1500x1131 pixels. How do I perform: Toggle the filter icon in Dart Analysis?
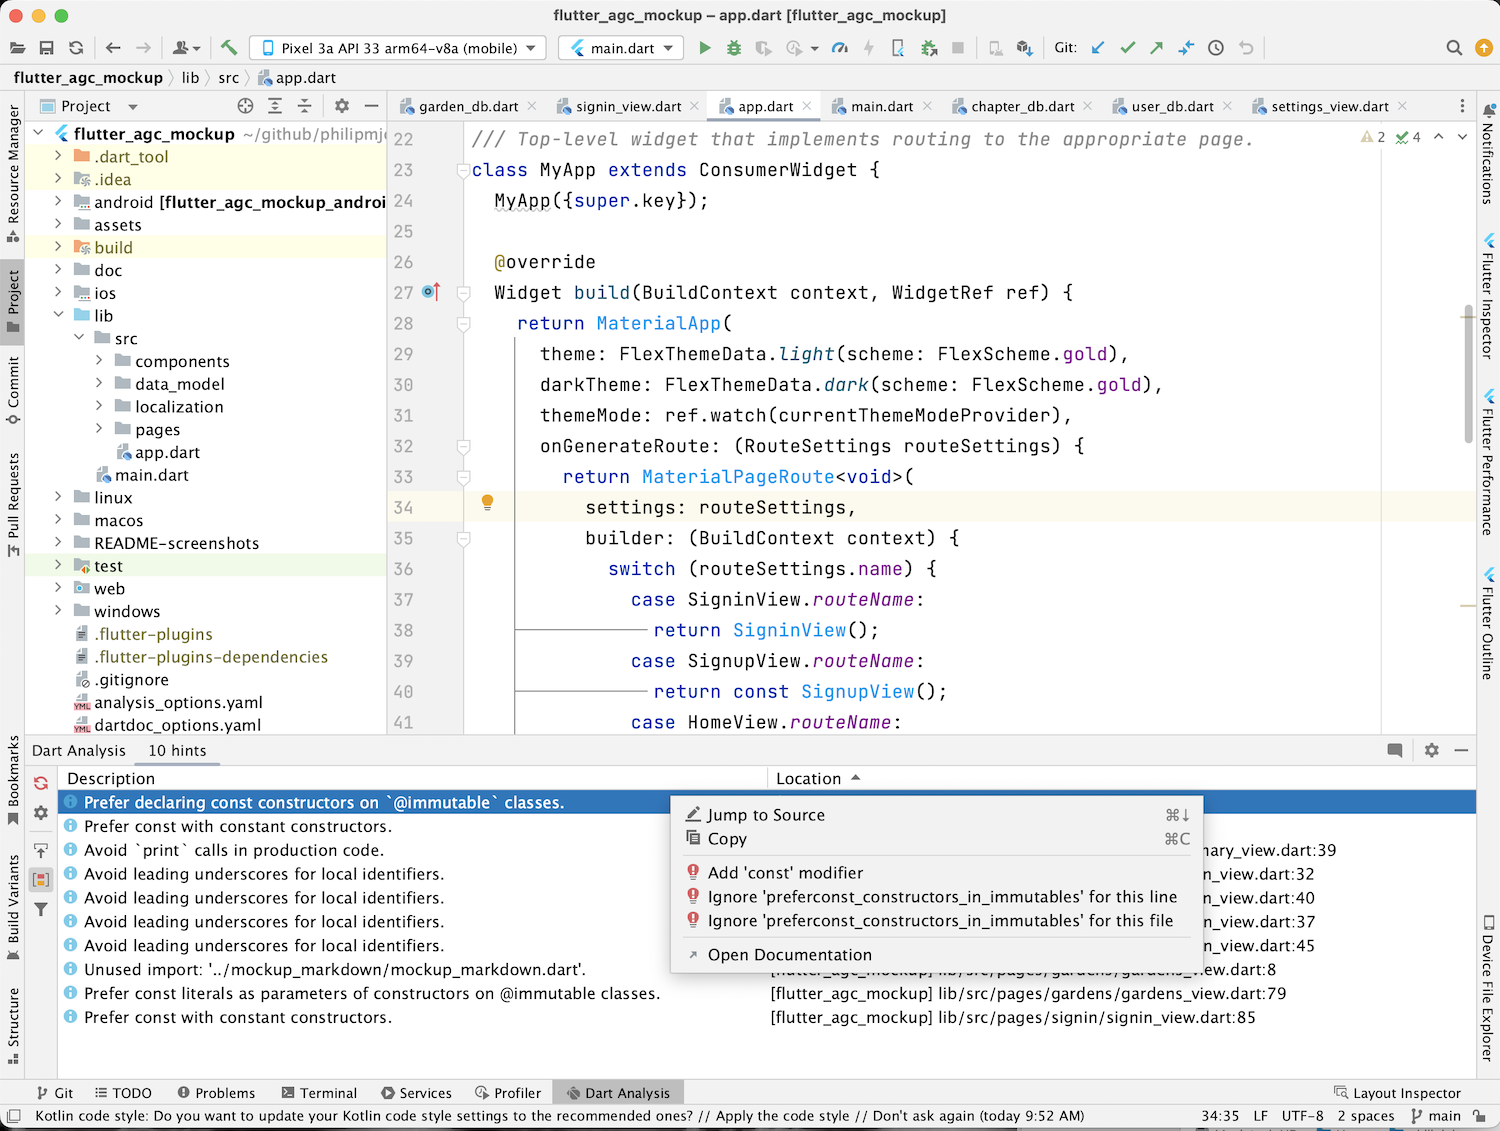pos(41,909)
